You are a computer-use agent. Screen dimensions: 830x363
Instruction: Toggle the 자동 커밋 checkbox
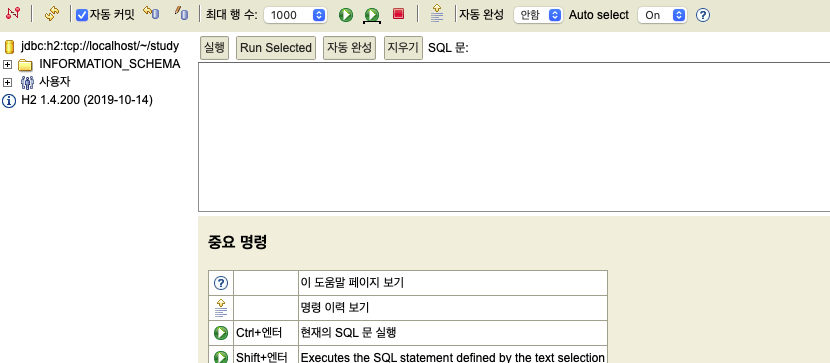point(82,15)
